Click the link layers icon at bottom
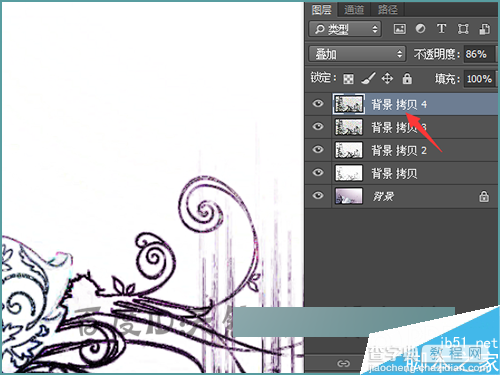The image size is (500, 375). pyautogui.click(x=343, y=363)
